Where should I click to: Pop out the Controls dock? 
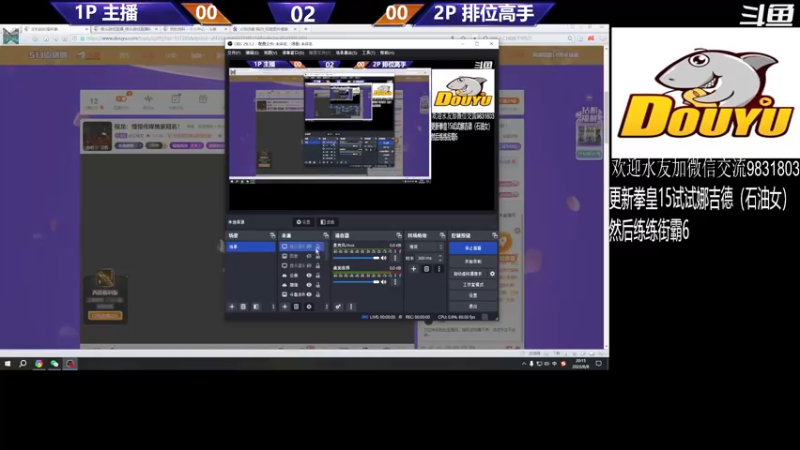[x=494, y=235]
